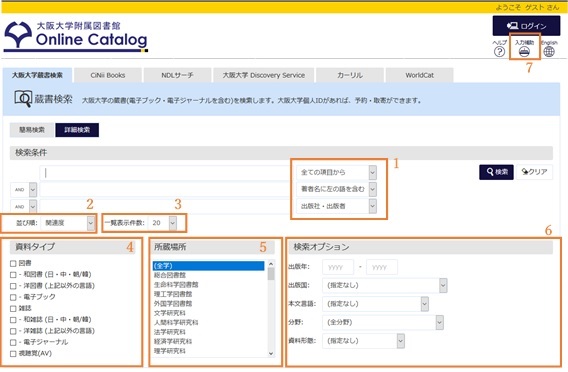Open the 大阪大学 Discovery Service tab
This screenshot has height=372, width=568.
click(263, 75)
